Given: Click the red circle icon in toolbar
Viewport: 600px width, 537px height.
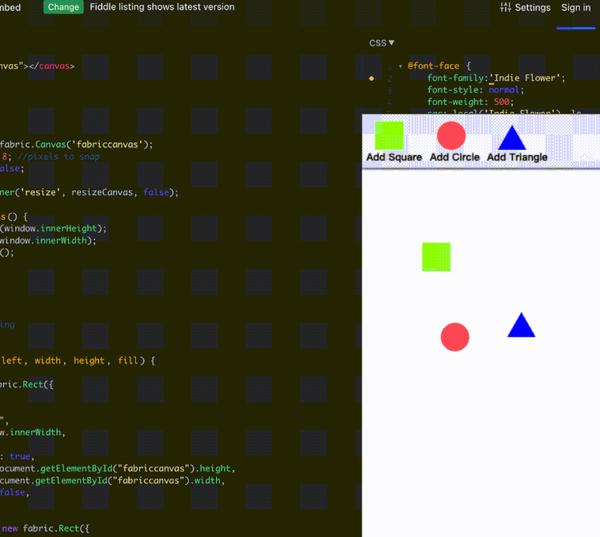Looking at the screenshot, I should click(x=451, y=135).
